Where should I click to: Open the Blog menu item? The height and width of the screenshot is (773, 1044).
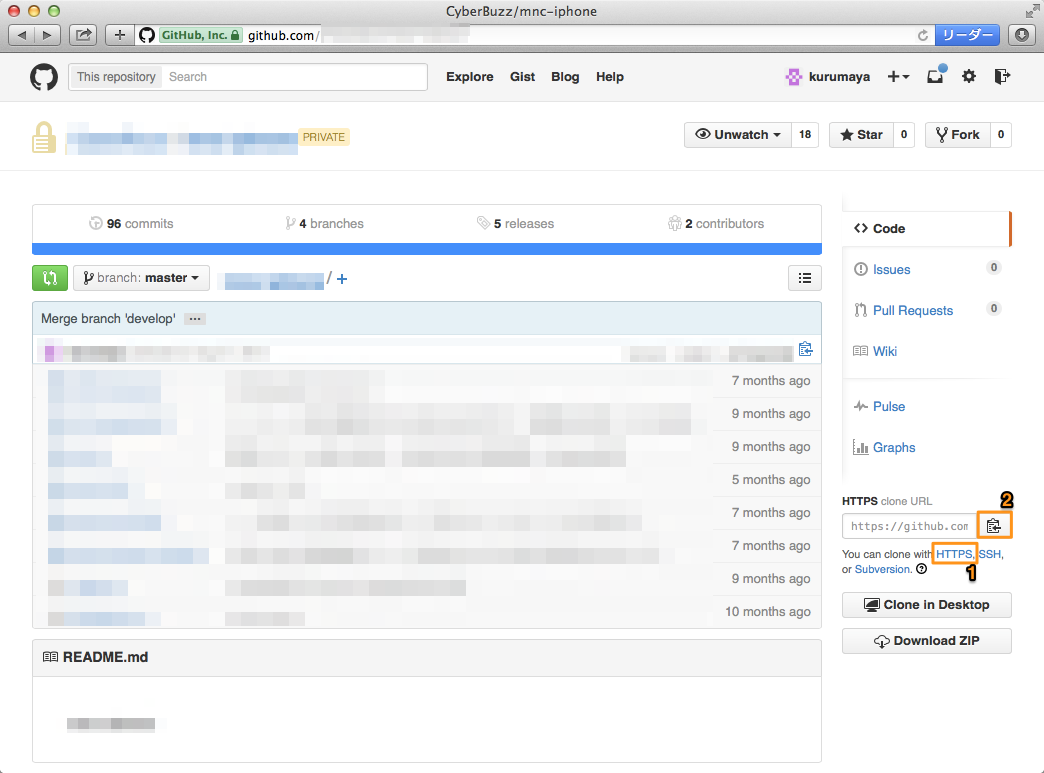pyautogui.click(x=565, y=77)
